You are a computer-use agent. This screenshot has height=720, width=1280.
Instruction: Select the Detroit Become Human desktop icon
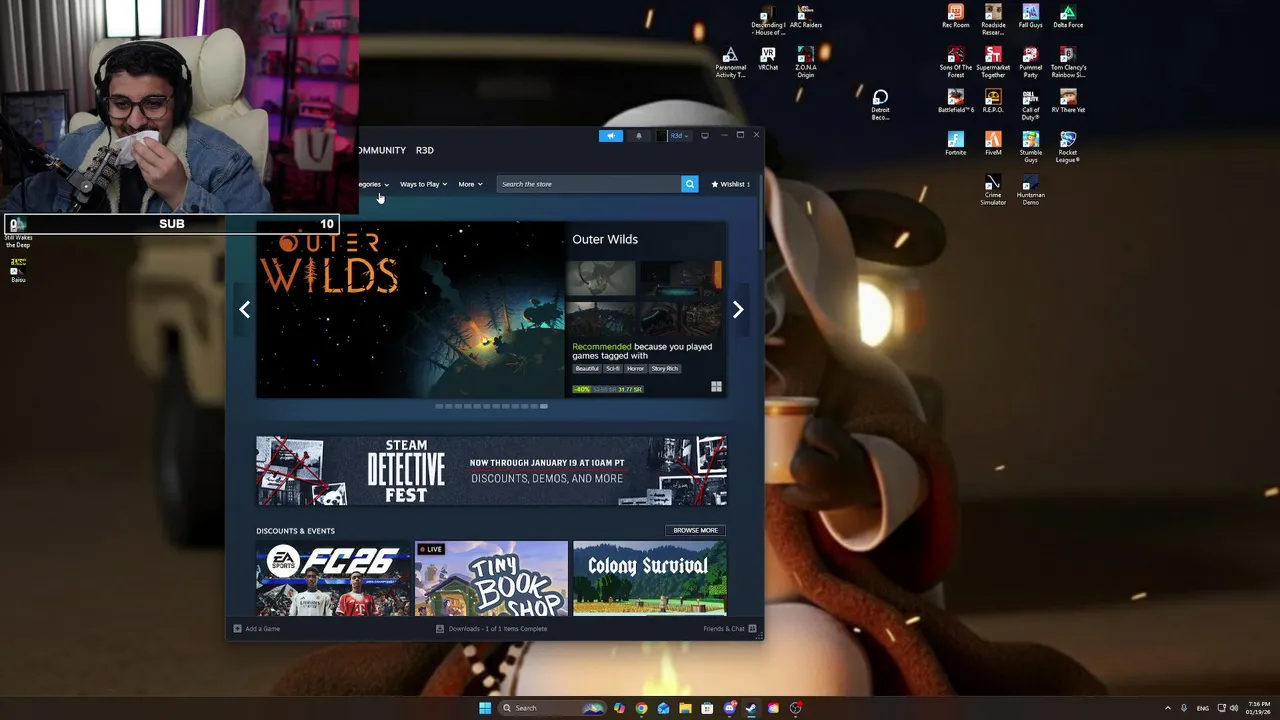coord(880,104)
